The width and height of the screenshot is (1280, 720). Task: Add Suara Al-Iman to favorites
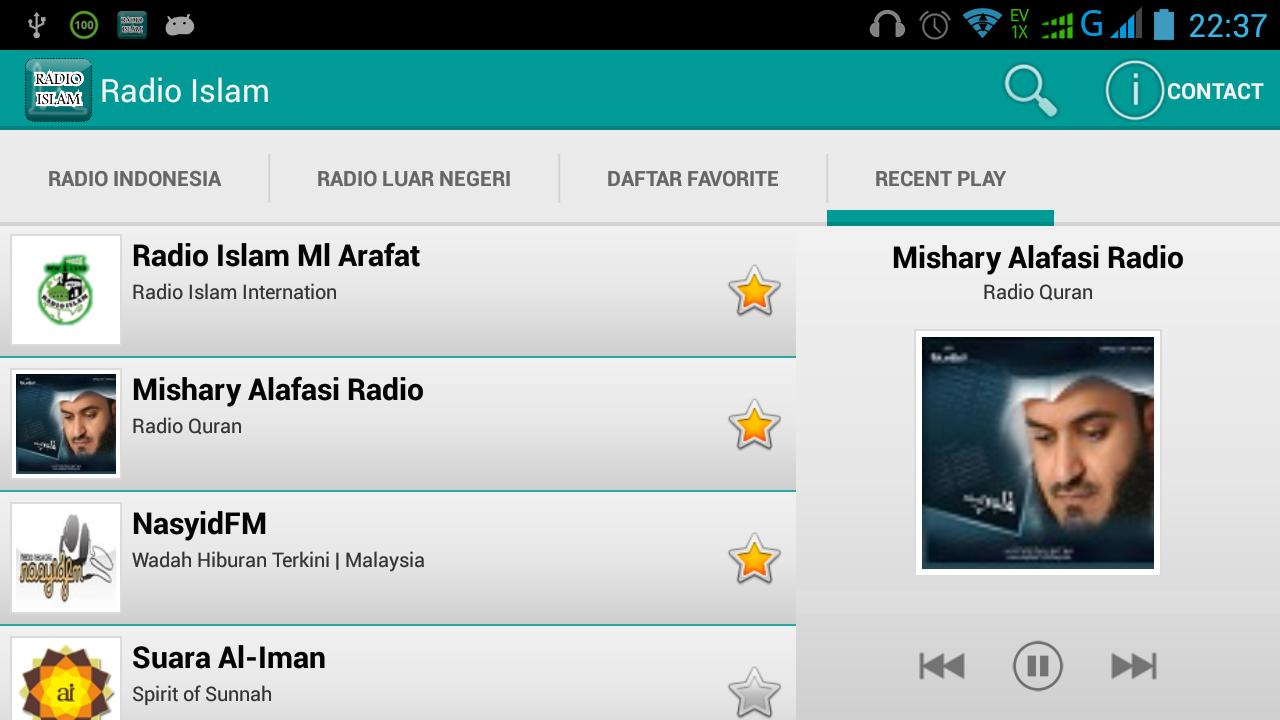[x=754, y=692]
